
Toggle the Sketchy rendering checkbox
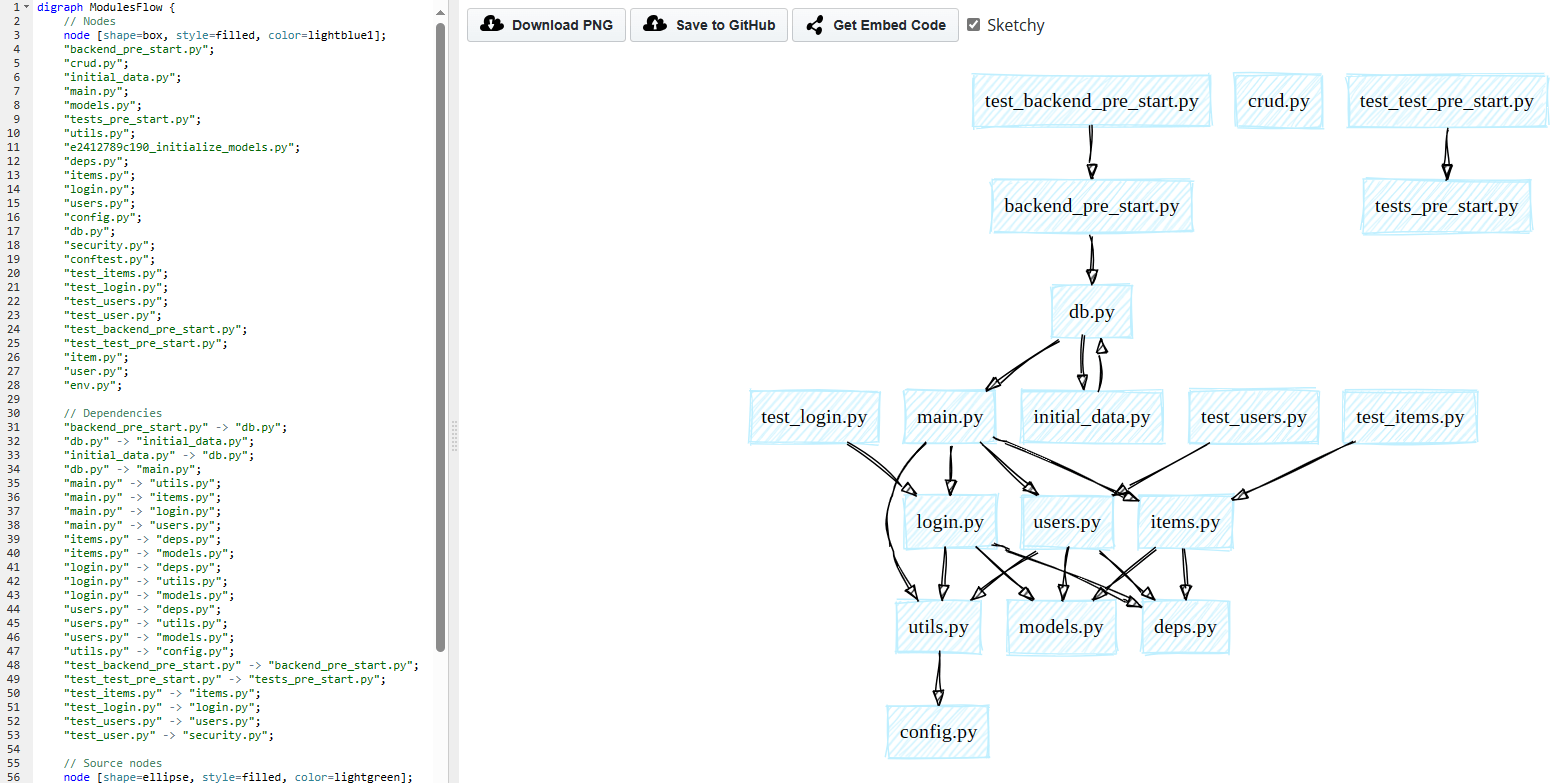[x=973, y=24]
